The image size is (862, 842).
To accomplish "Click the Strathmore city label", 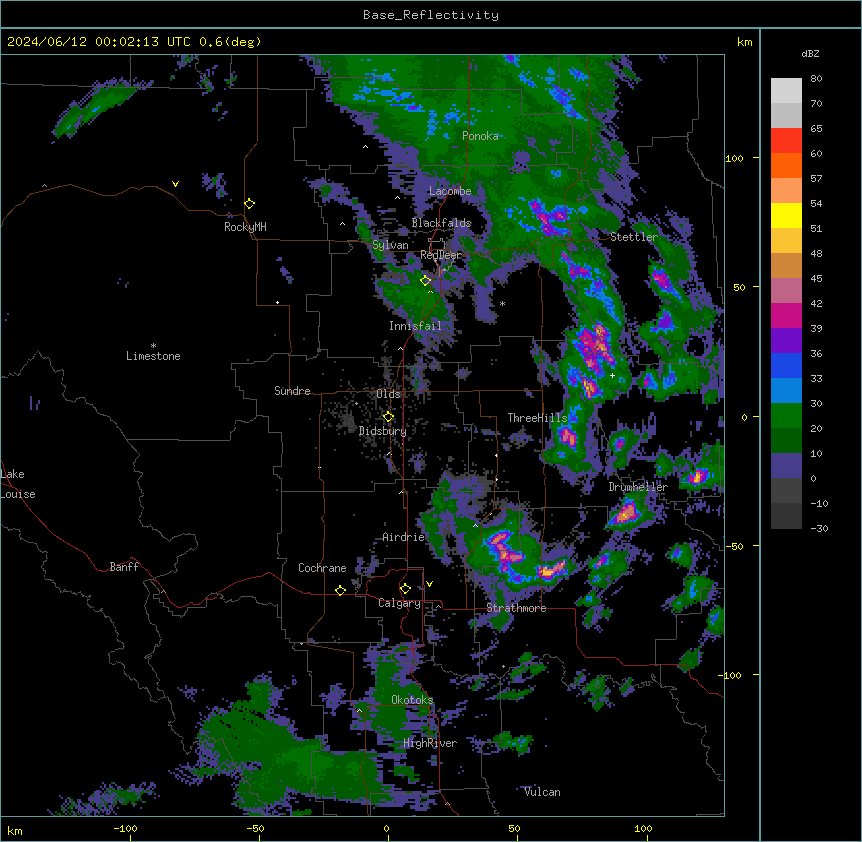I will point(516,608).
